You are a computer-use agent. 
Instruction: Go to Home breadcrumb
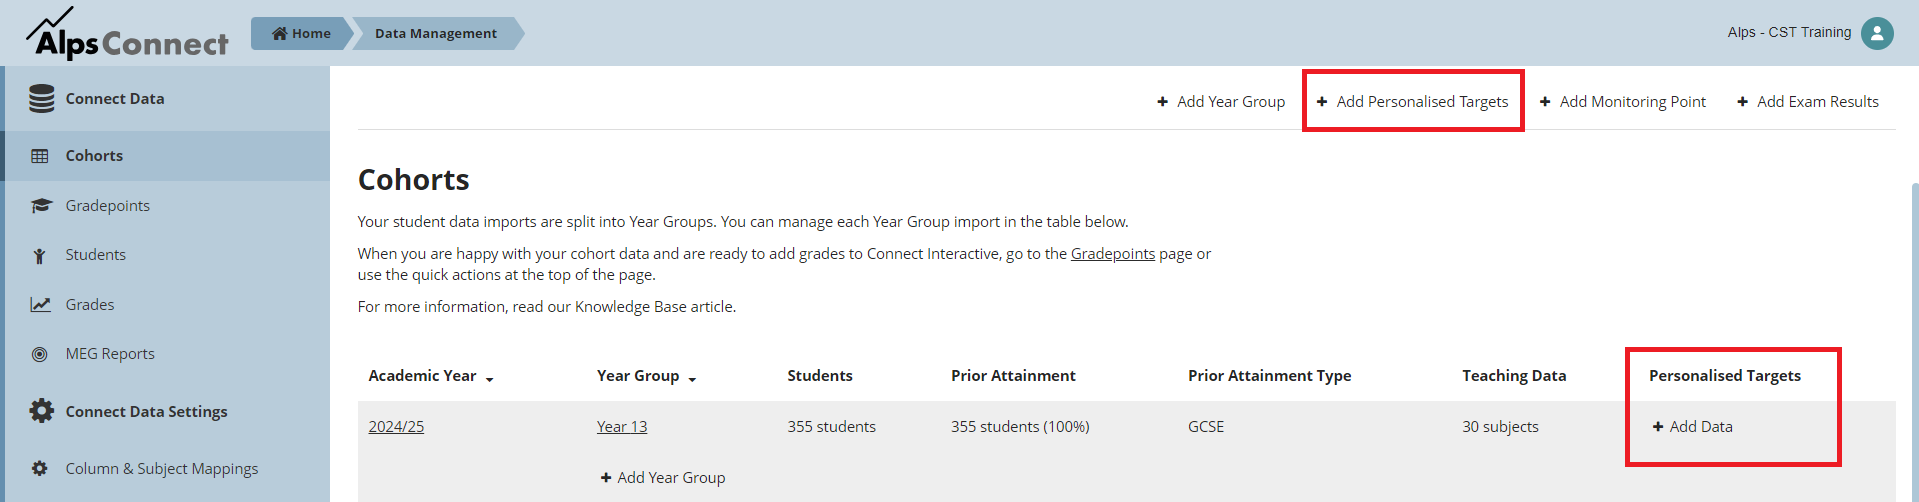(x=301, y=33)
